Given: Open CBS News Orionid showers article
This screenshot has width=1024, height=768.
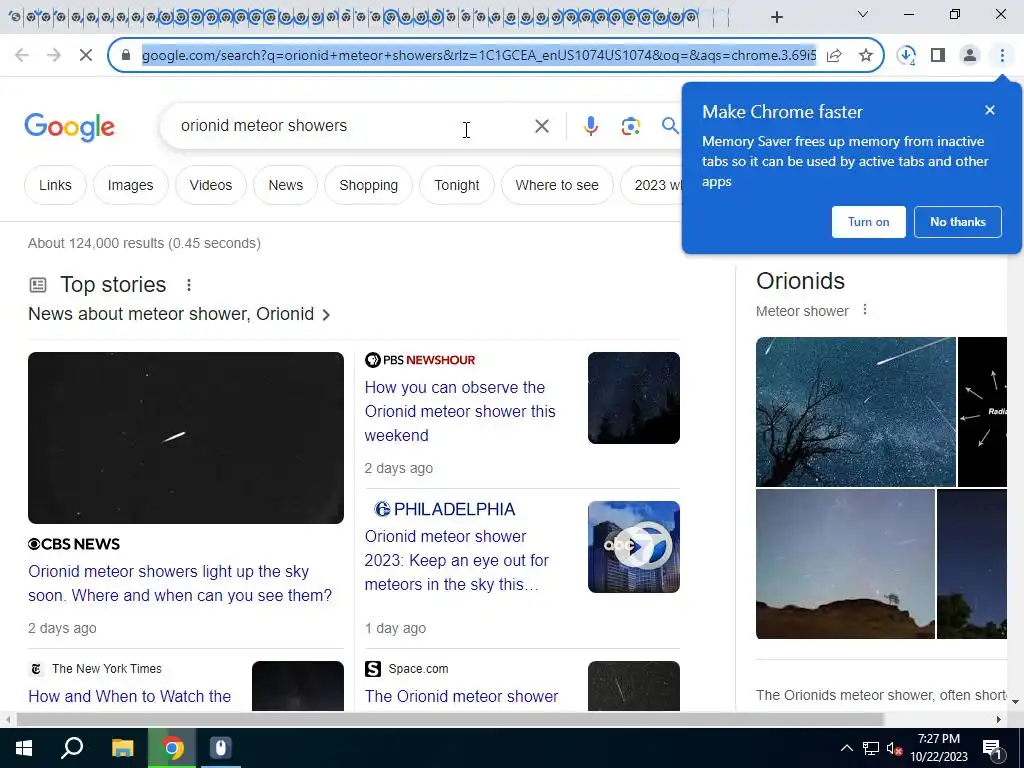Looking at the screenshot, I should 180,583.
